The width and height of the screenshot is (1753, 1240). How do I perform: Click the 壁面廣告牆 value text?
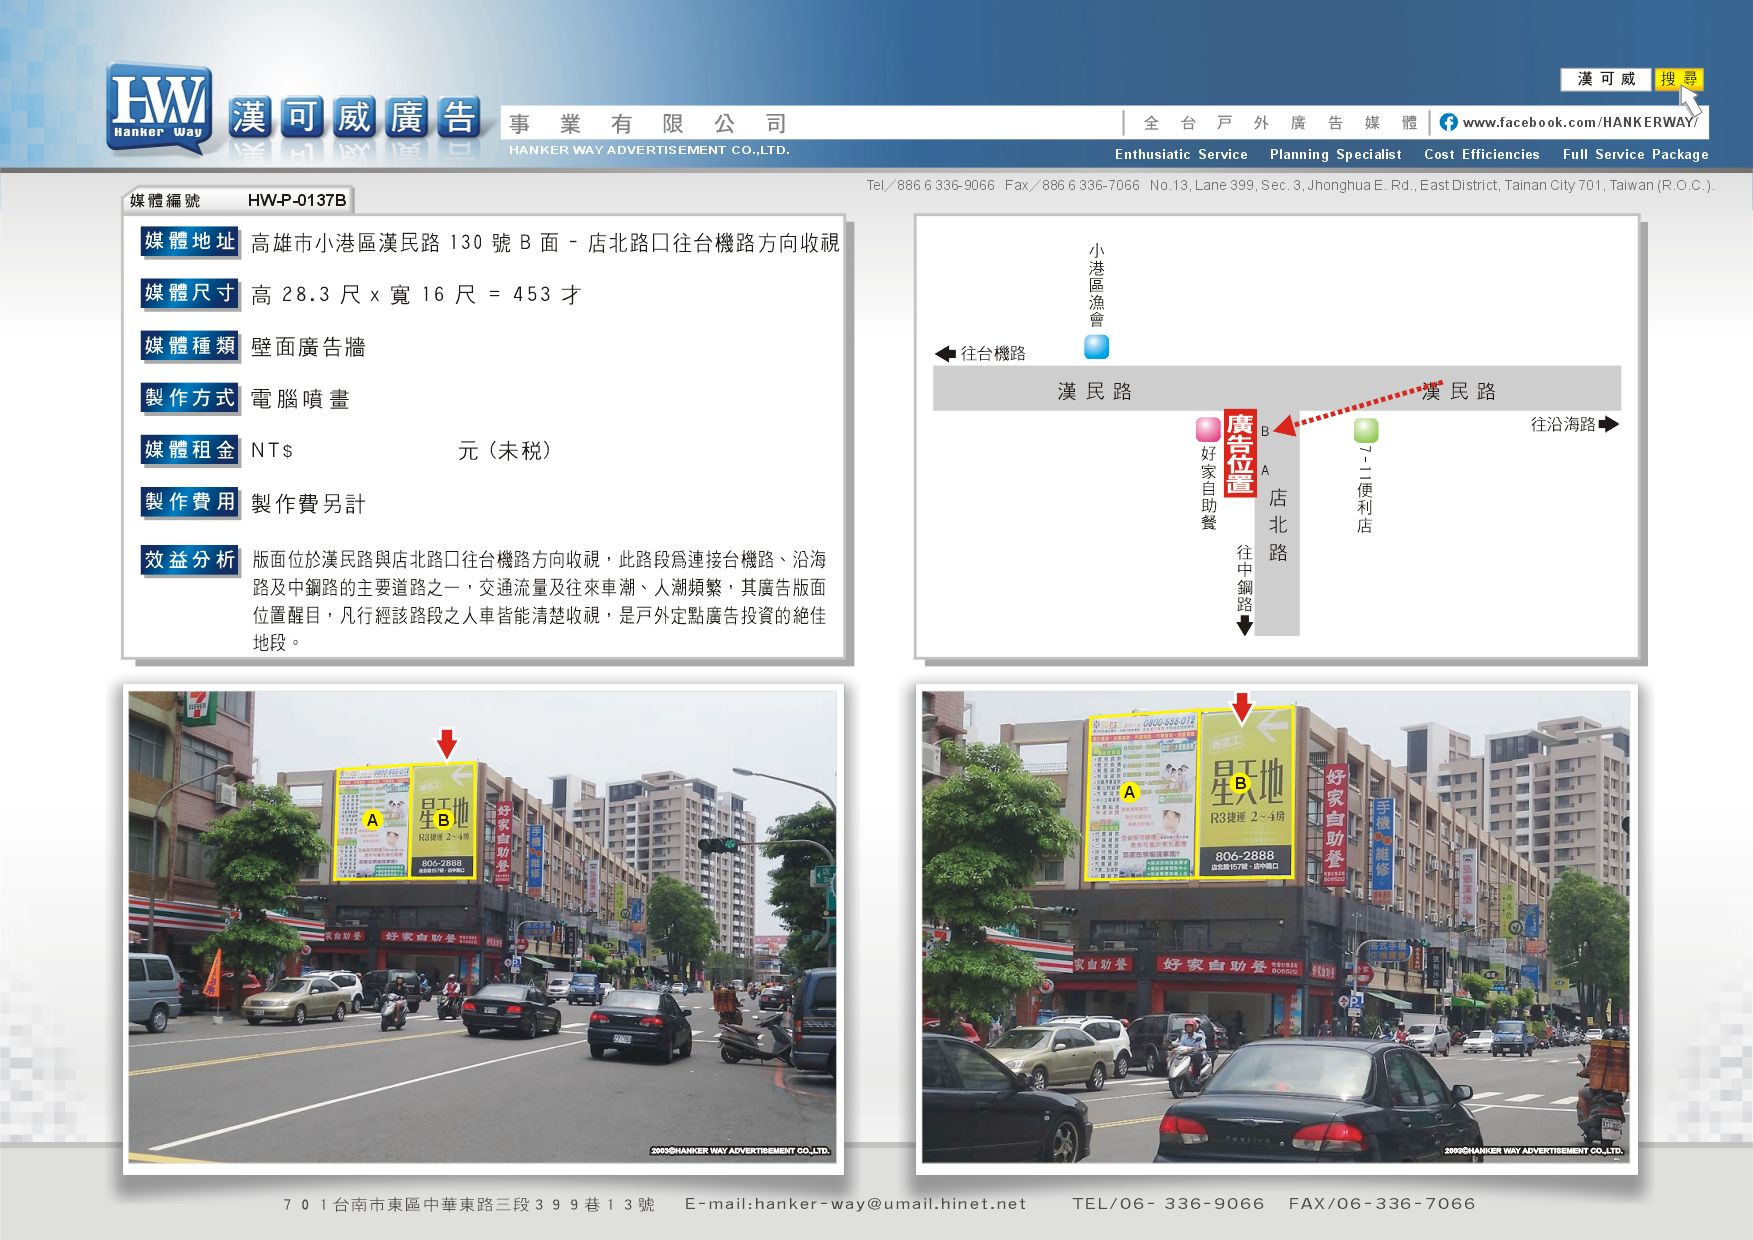[308, 347]
